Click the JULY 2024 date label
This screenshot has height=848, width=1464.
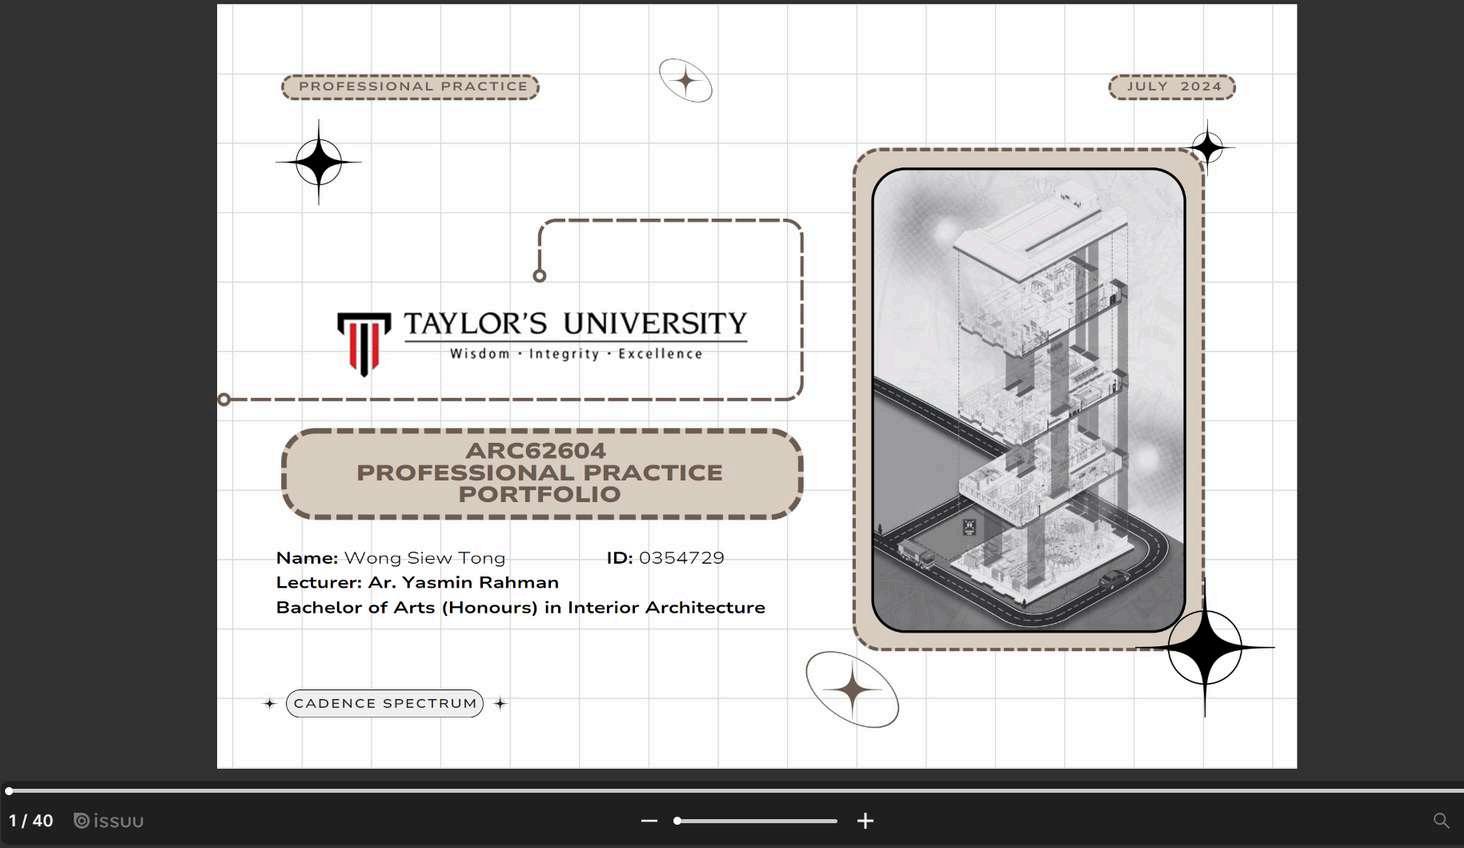tap(1172, 87)
